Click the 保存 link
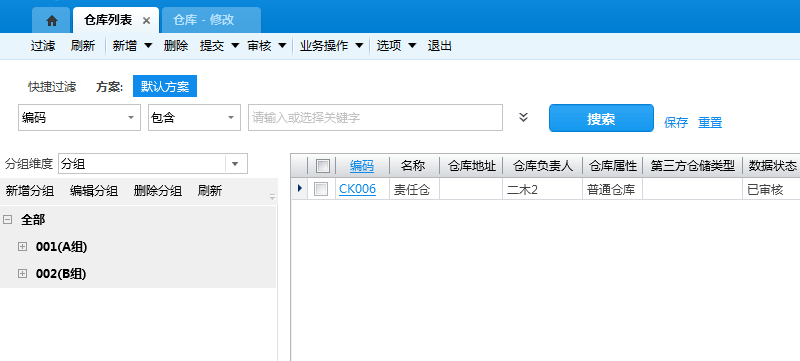The height and width of the screenshot is (361, 800). point(676,122)
